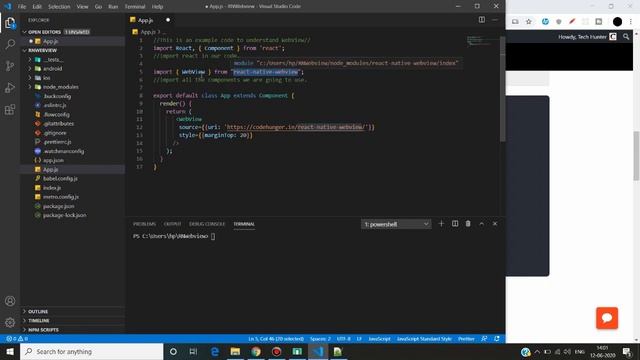Split the editor to the right
This screenshot has height=360, width=640.
point(482,20)
